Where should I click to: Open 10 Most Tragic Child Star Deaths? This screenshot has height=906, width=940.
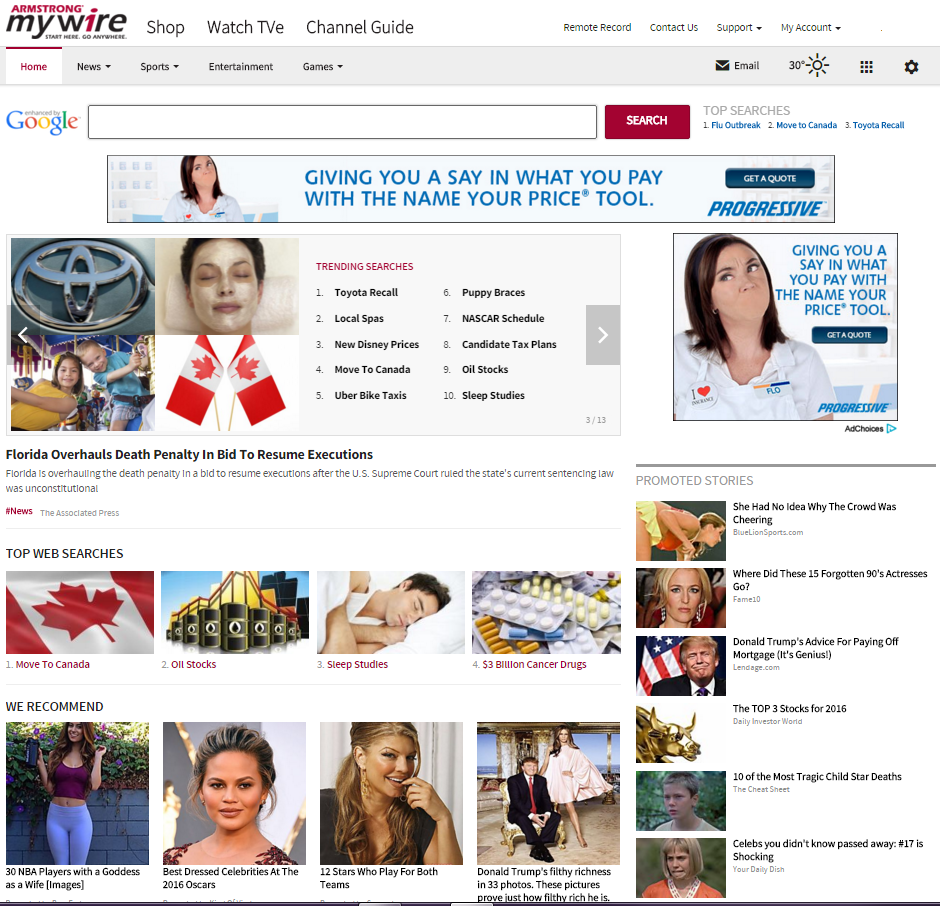(817, 776)
